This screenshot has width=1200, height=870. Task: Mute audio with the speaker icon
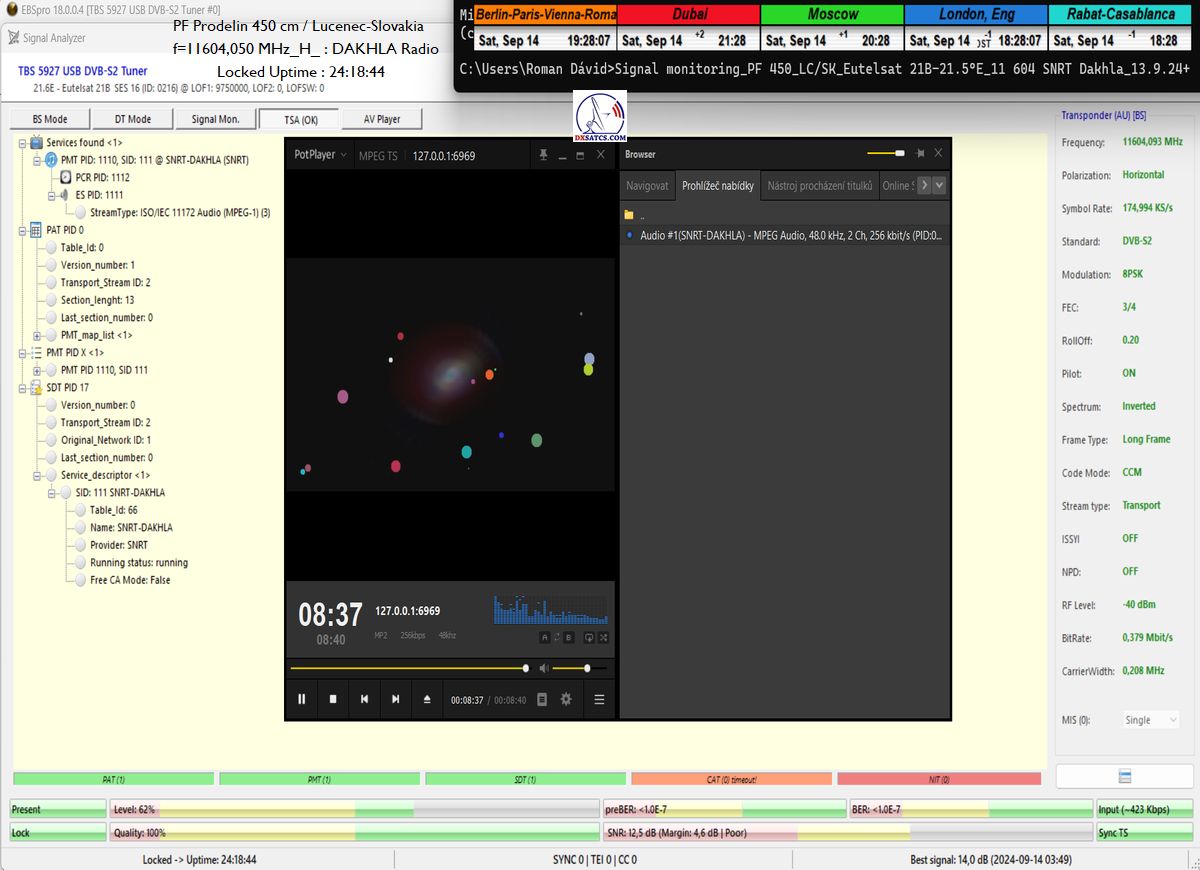544,668
